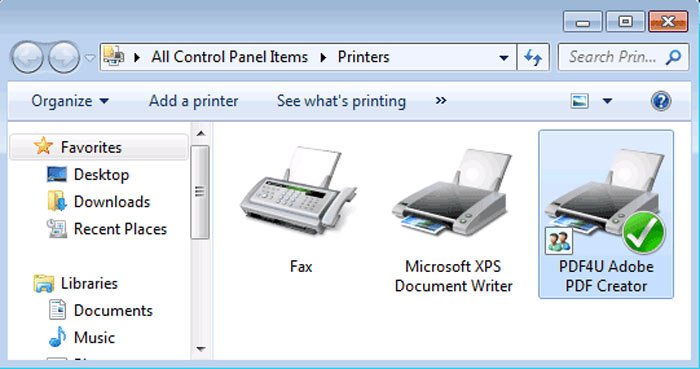
Task: Click Add a printer
Action: click(x=193, y=101)
